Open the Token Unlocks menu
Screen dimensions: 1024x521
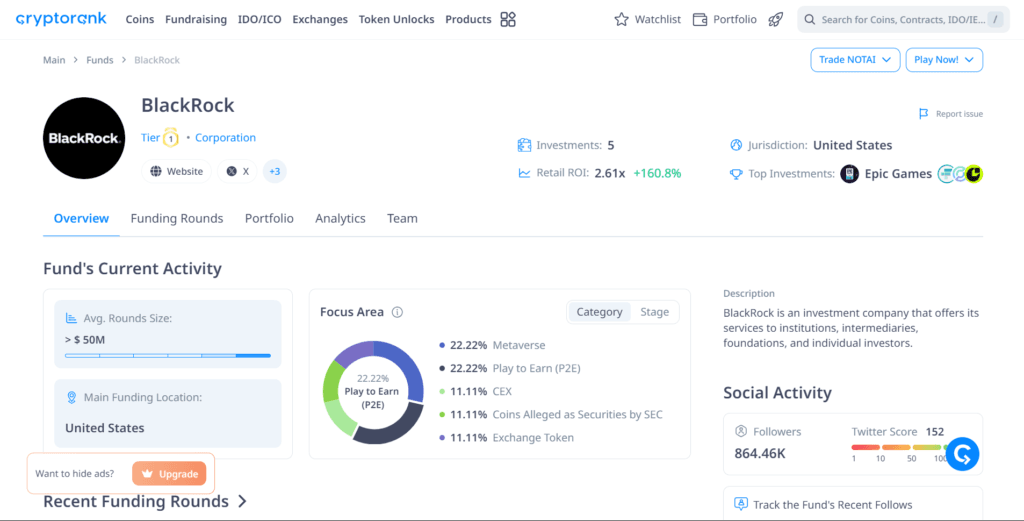[396, 20]
